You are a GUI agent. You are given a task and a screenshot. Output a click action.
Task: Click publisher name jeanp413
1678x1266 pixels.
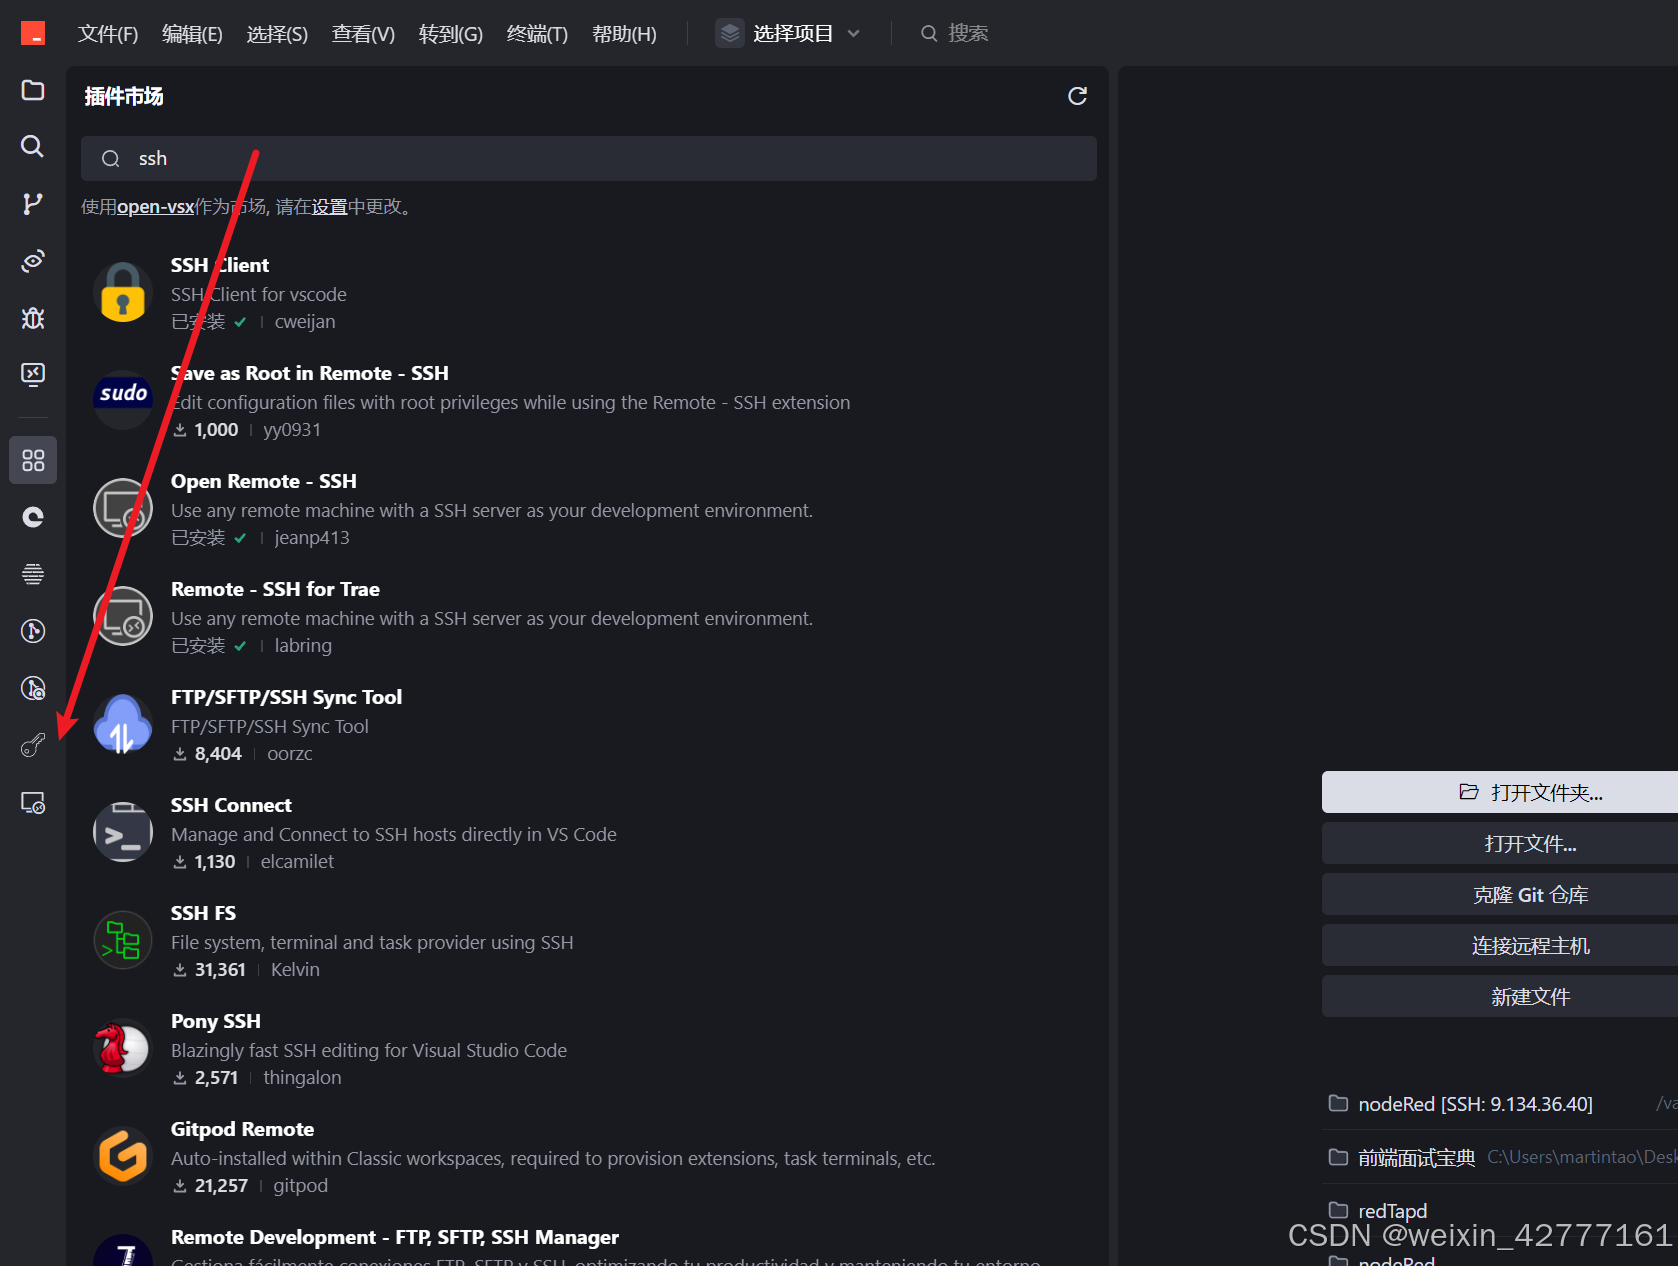point(312,538)
